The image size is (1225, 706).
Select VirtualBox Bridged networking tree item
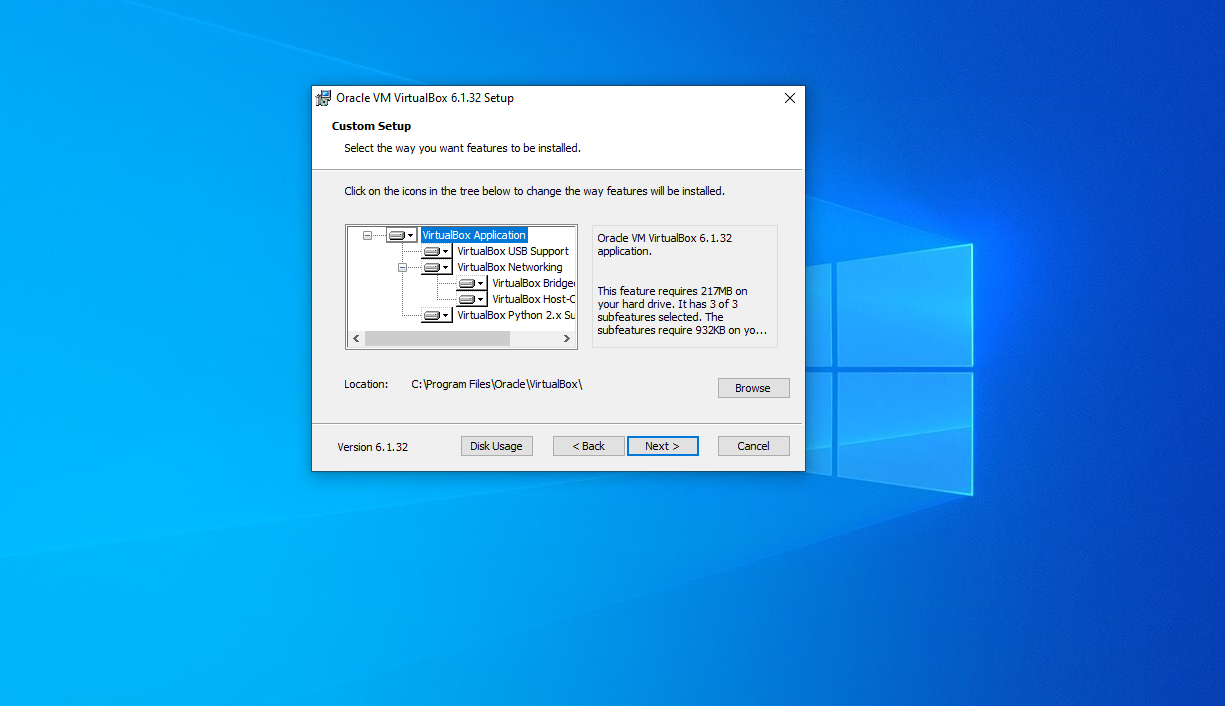pyautogui.click(x=533, y=283)
